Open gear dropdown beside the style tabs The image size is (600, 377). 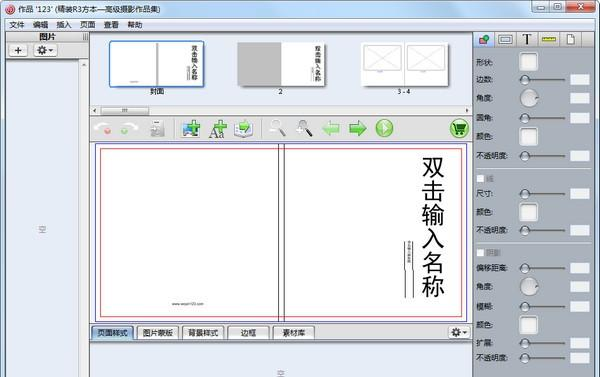coord(459,332)
